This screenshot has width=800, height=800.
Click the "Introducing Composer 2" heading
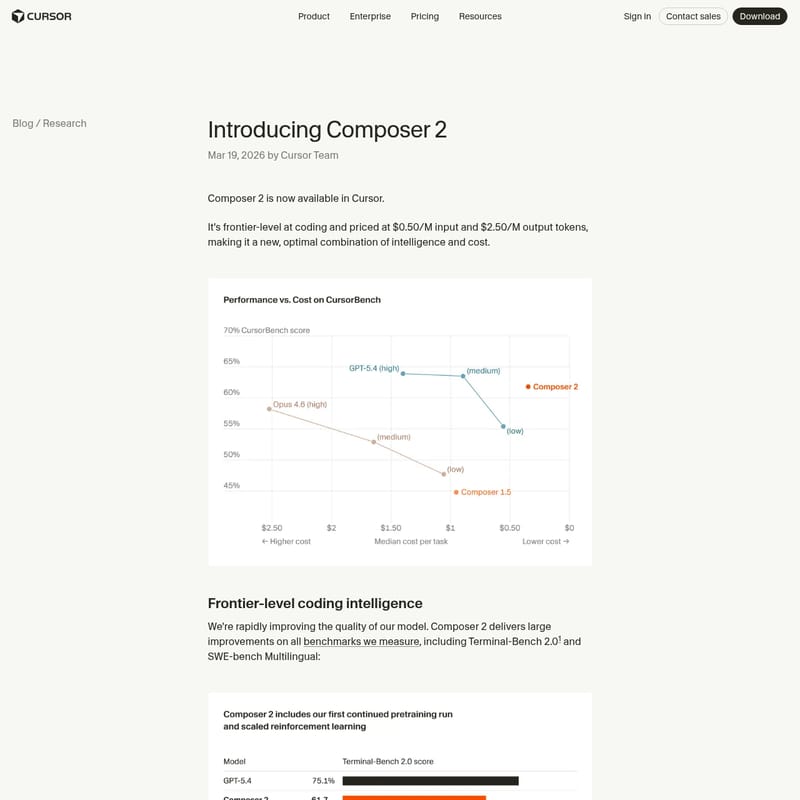[x=327, y=130]
